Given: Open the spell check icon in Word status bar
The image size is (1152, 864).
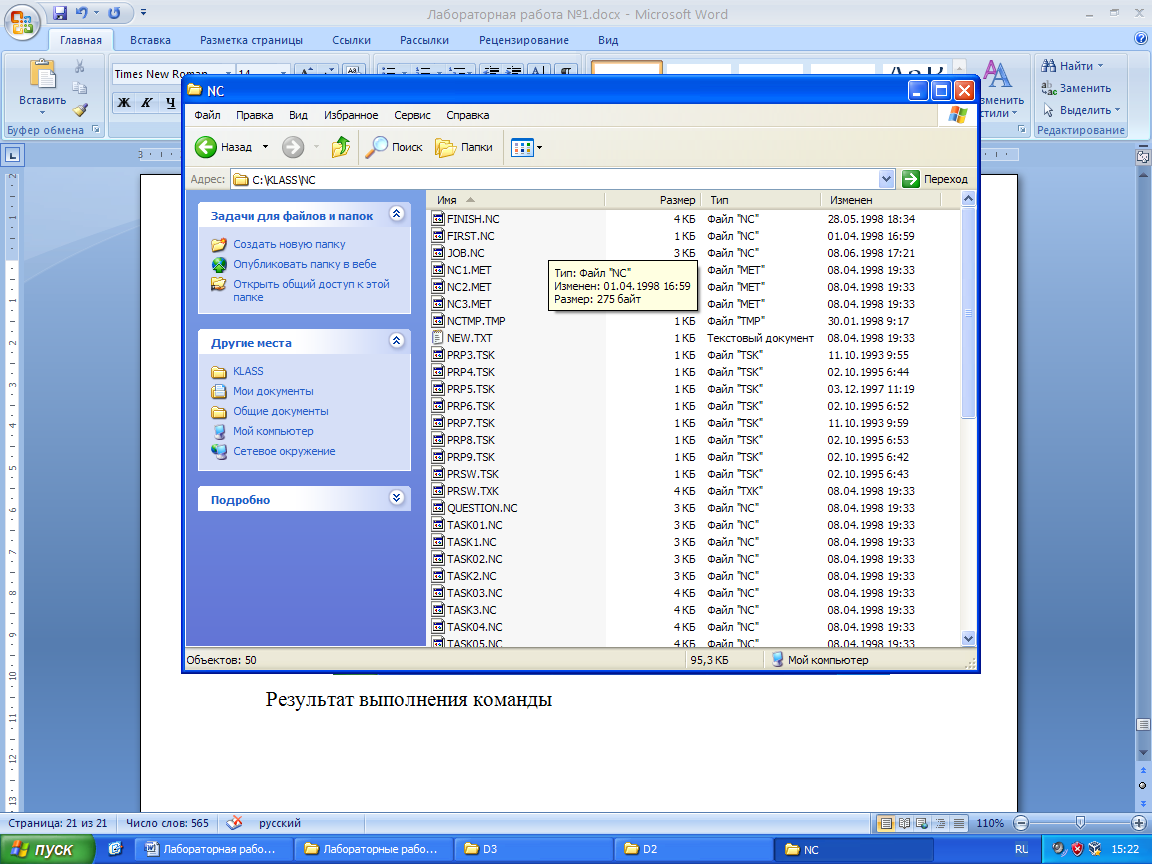Looking at the screenshot, I should tap(234, 823).
